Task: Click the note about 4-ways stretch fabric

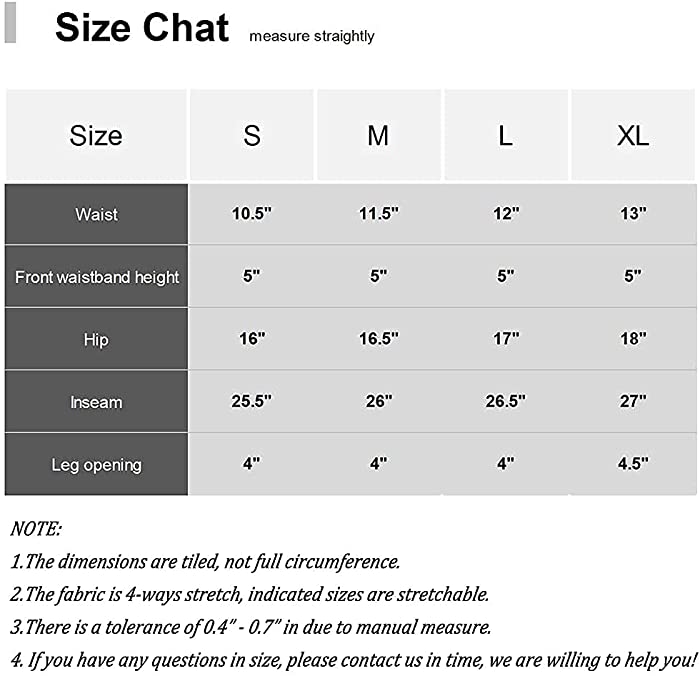Action: [x=249, y=594]
